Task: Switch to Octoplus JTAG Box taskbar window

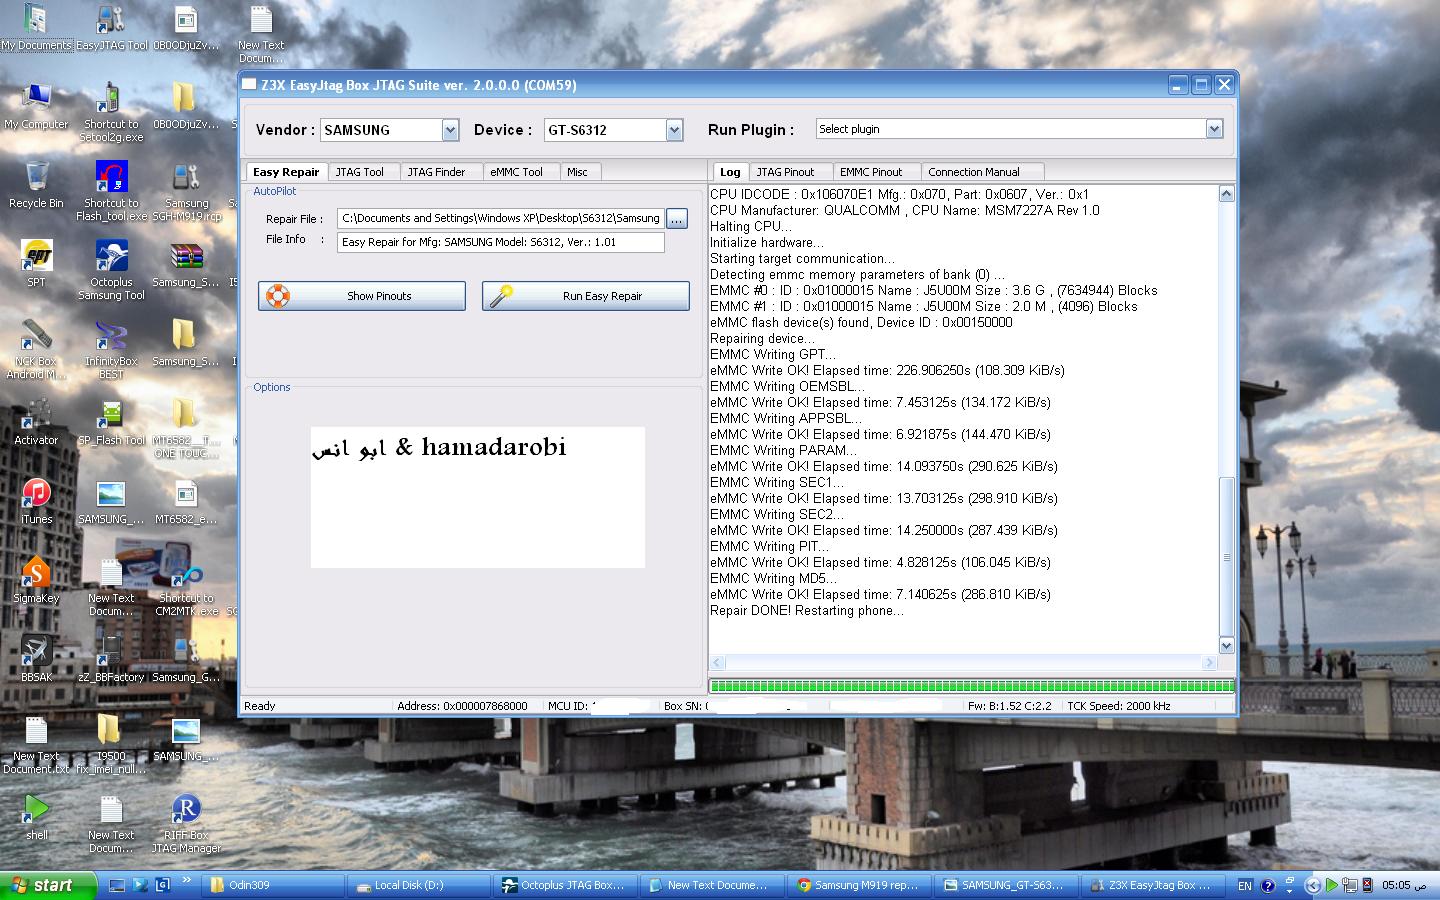Action: [565, 885]
